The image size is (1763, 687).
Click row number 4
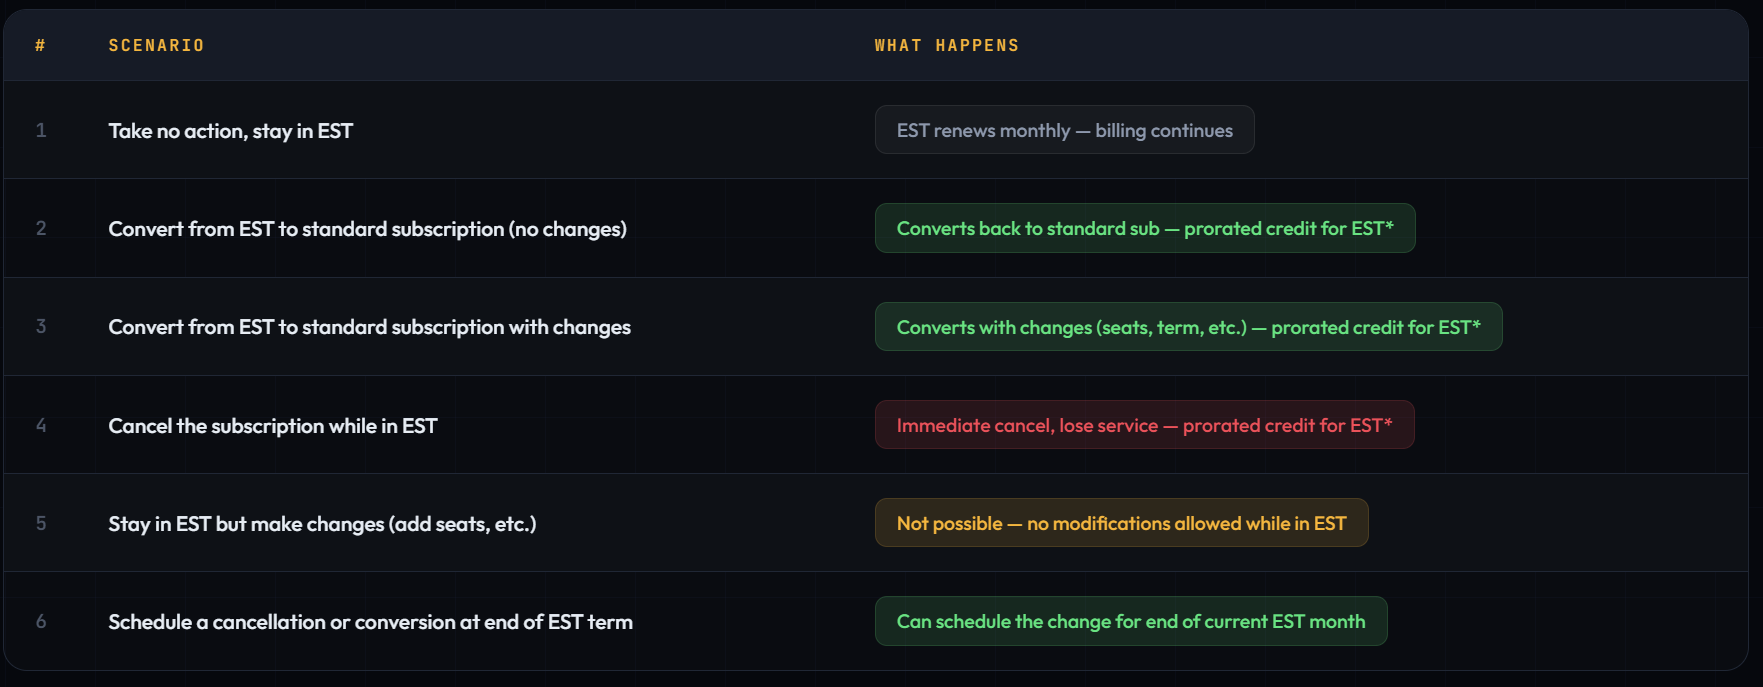(41, 425)
